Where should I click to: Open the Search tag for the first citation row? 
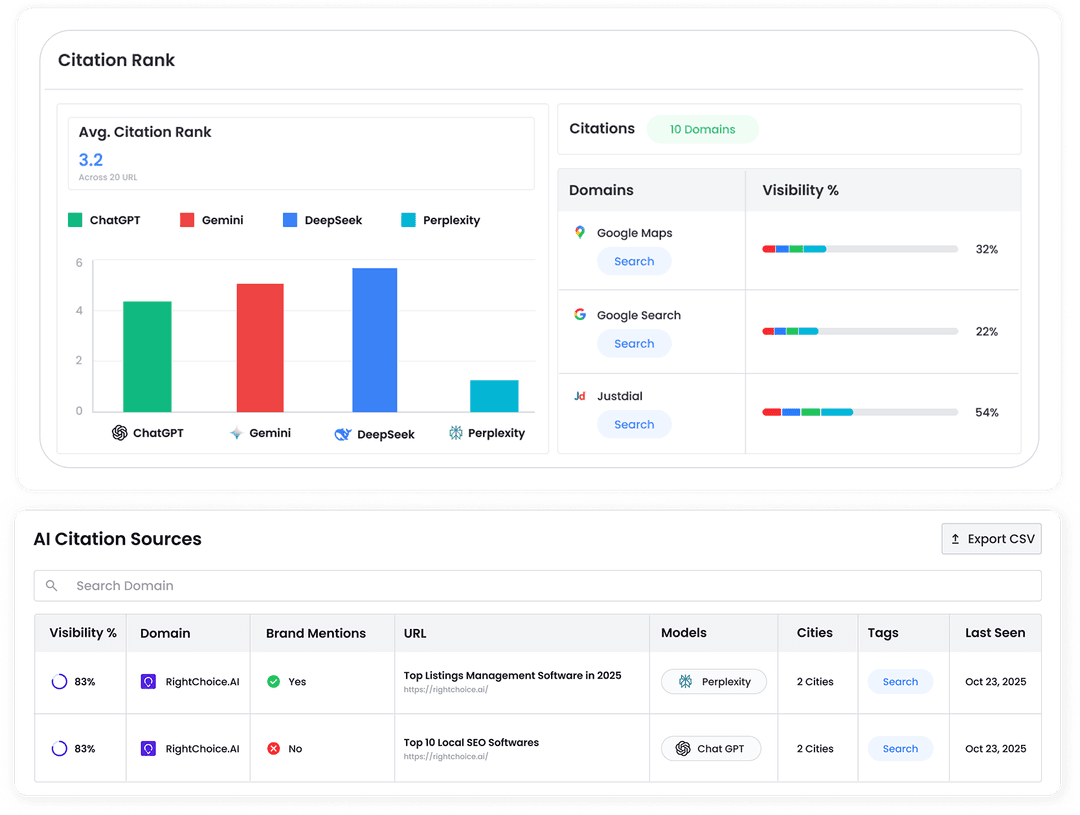pos(900,681)
